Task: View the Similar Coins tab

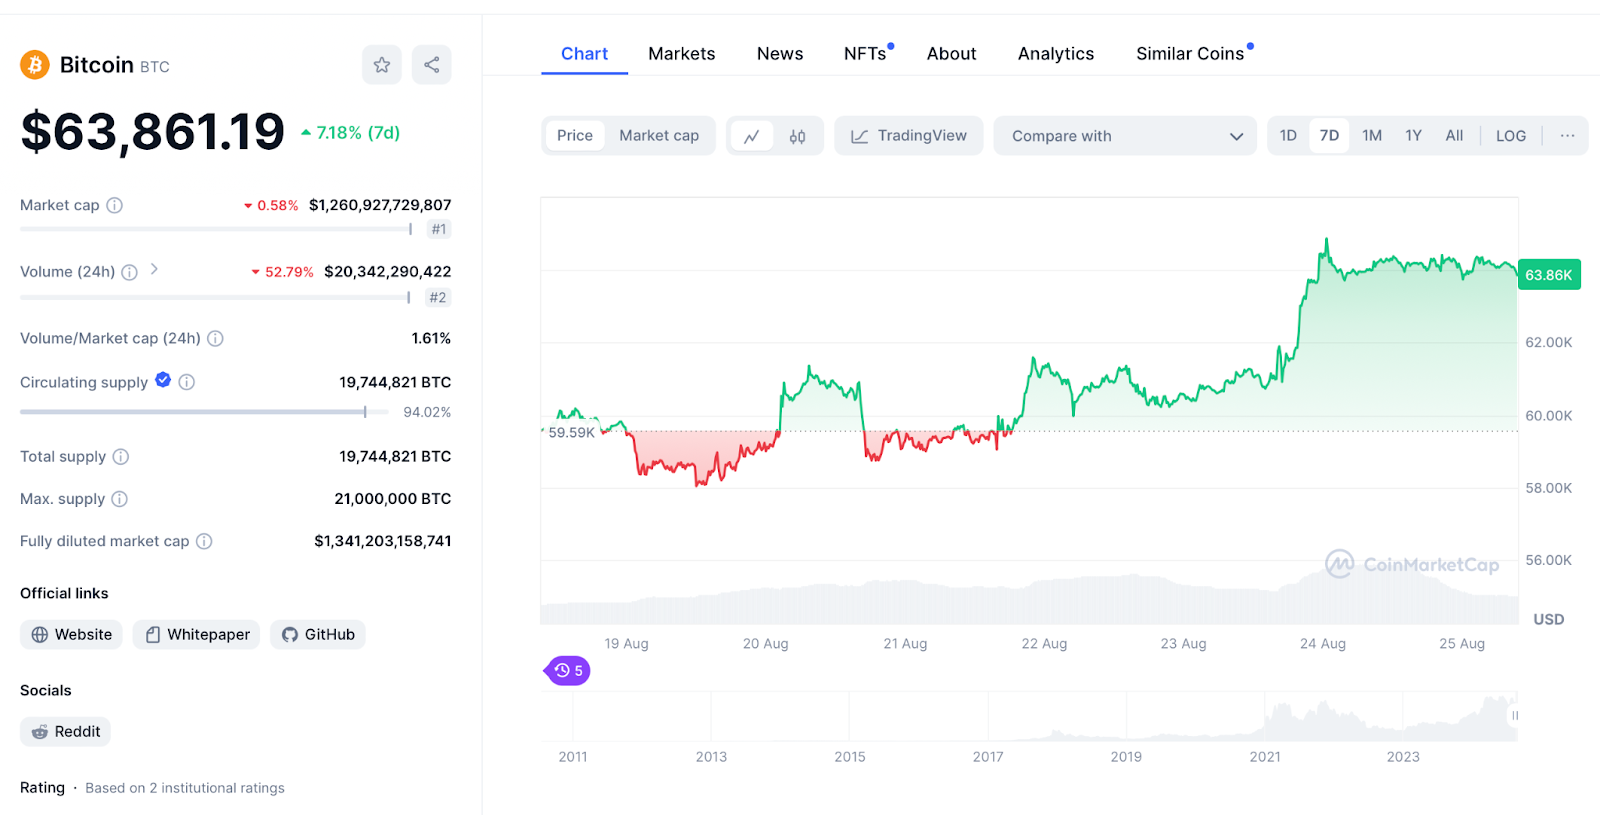Action: (x=1191, y=54)
